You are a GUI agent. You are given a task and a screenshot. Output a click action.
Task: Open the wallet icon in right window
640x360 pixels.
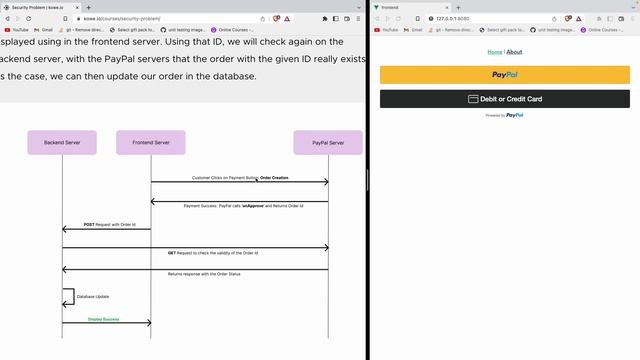tap(621, 19)
